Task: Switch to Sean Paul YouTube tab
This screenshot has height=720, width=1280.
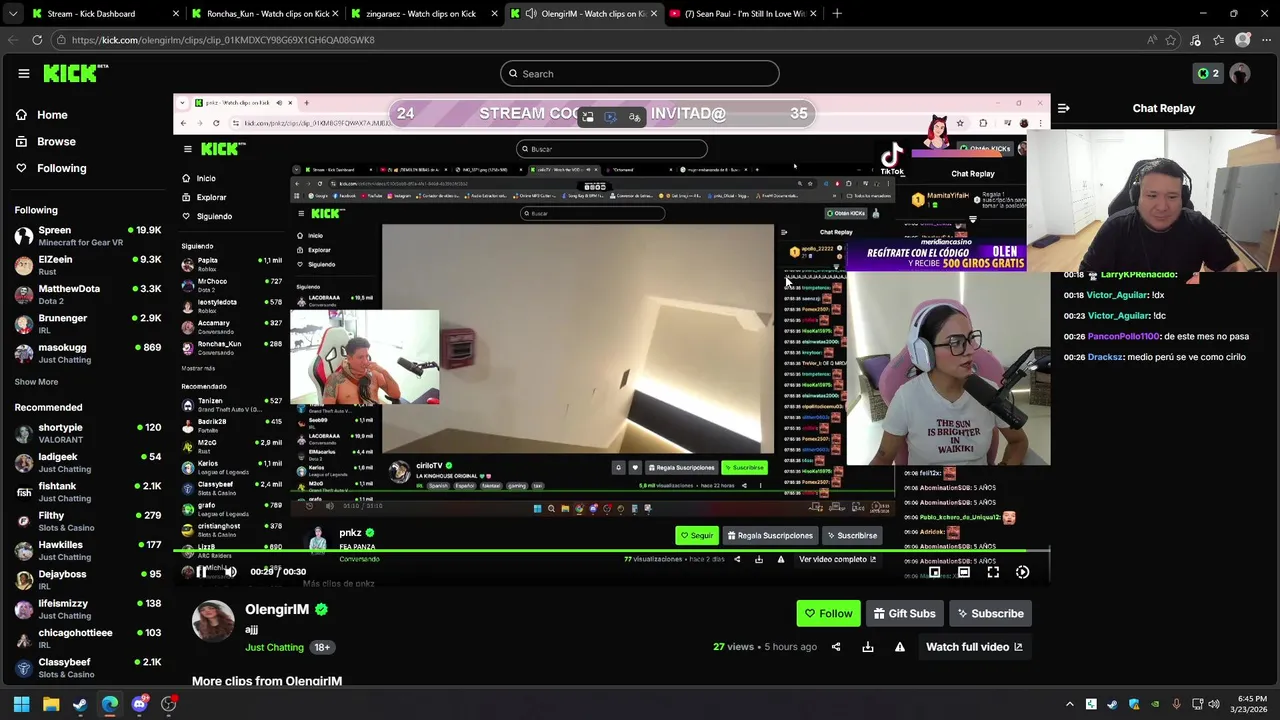Action: click(x=743, y=14)
